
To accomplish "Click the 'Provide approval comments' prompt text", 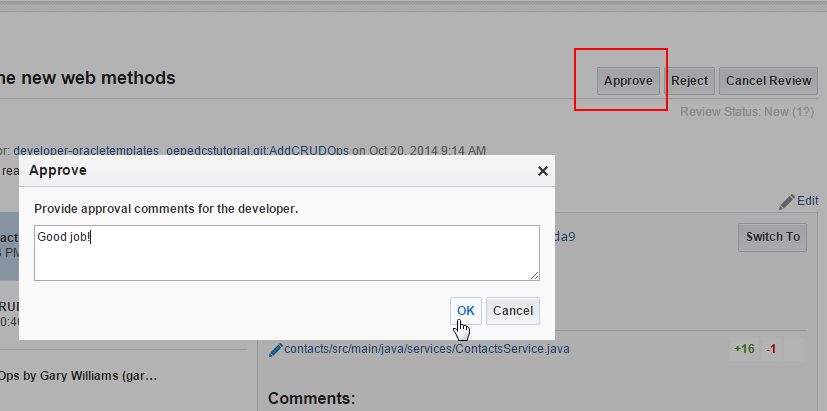I will (166, 209).
